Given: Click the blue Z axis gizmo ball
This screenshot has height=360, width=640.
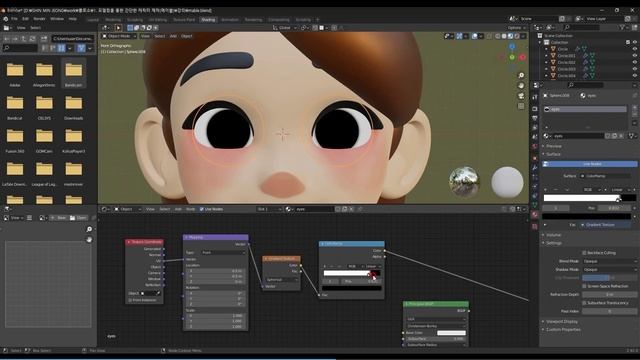Looking at the screenshot, I should pyautogui.click(x=512, y=47).
